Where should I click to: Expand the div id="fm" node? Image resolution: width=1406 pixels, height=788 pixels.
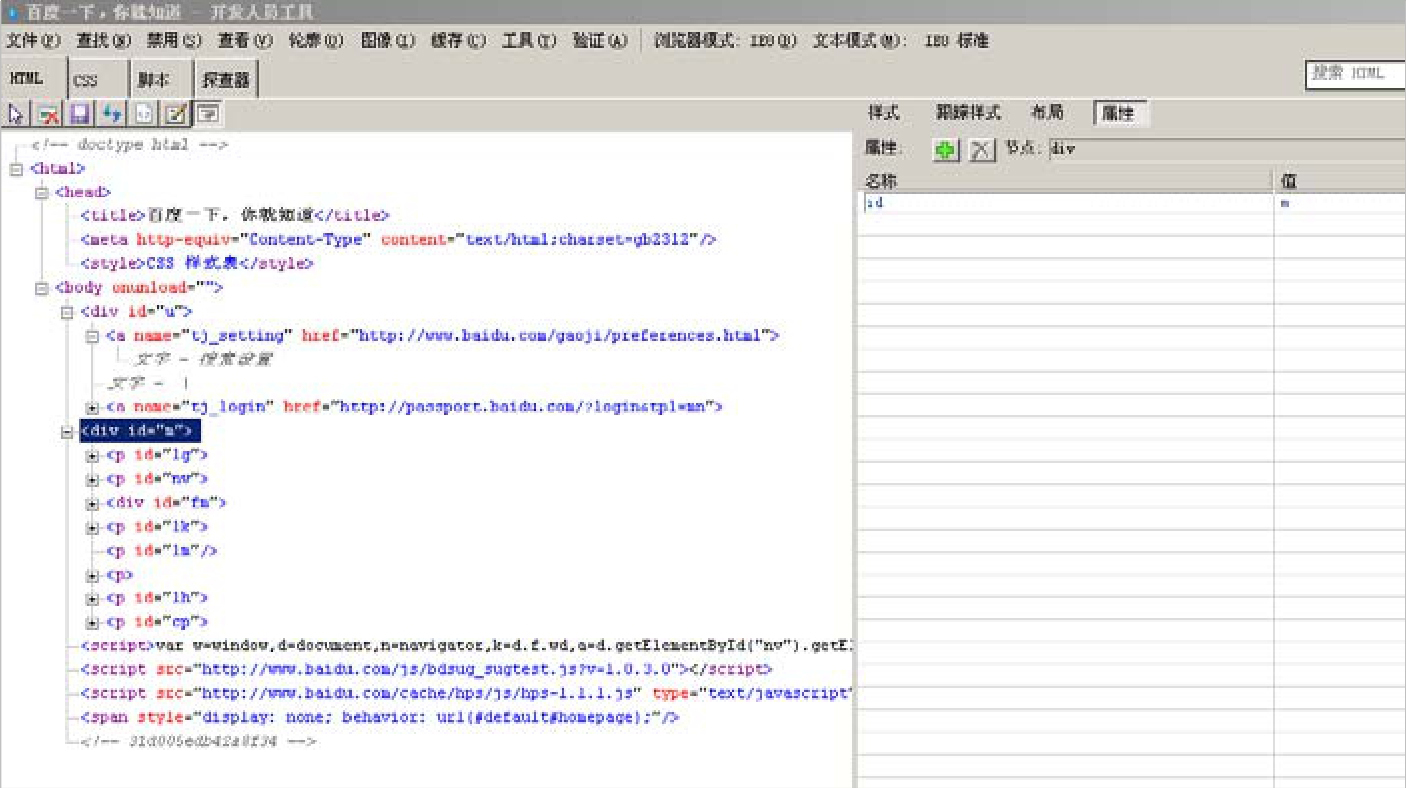(92, 503)
